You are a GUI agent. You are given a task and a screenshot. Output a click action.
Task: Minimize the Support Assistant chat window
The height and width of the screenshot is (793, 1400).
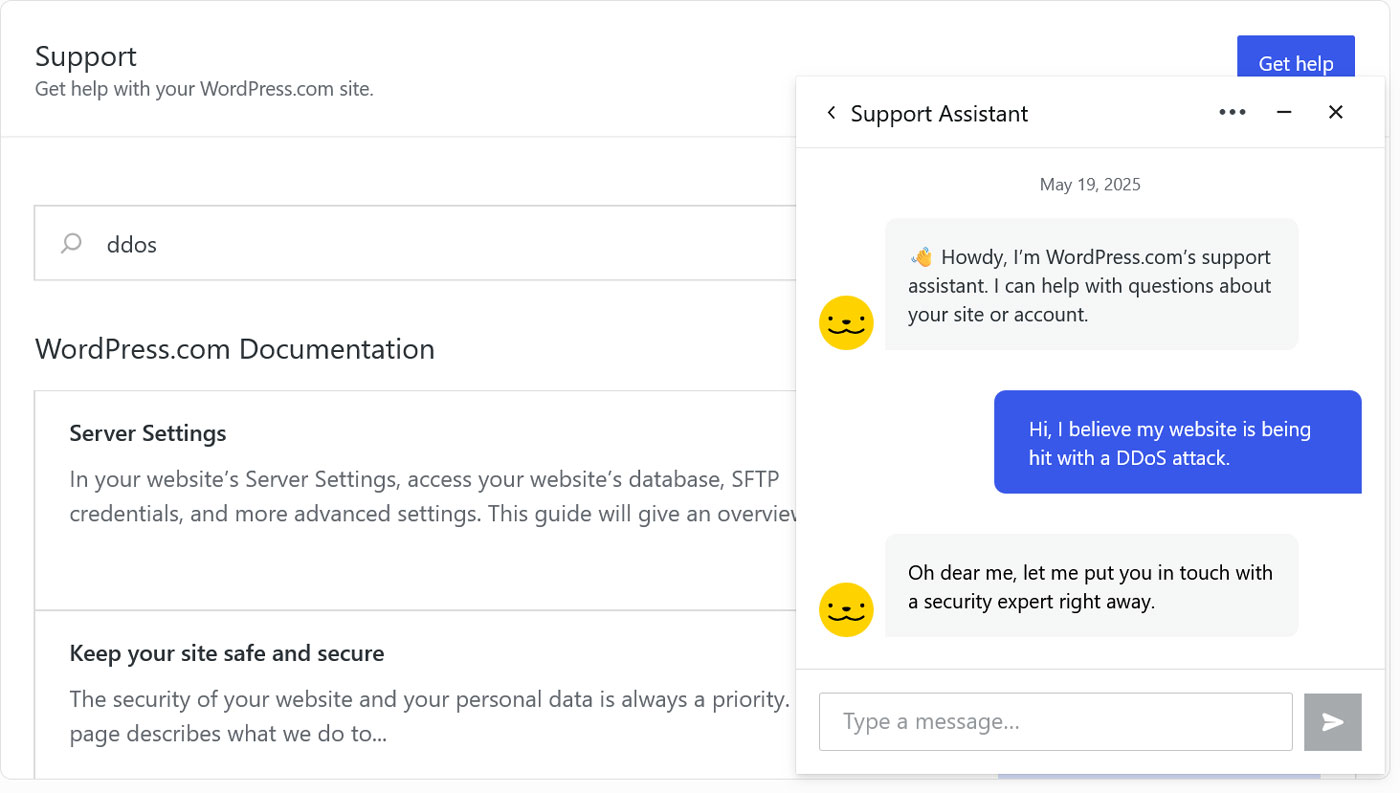1283,112
